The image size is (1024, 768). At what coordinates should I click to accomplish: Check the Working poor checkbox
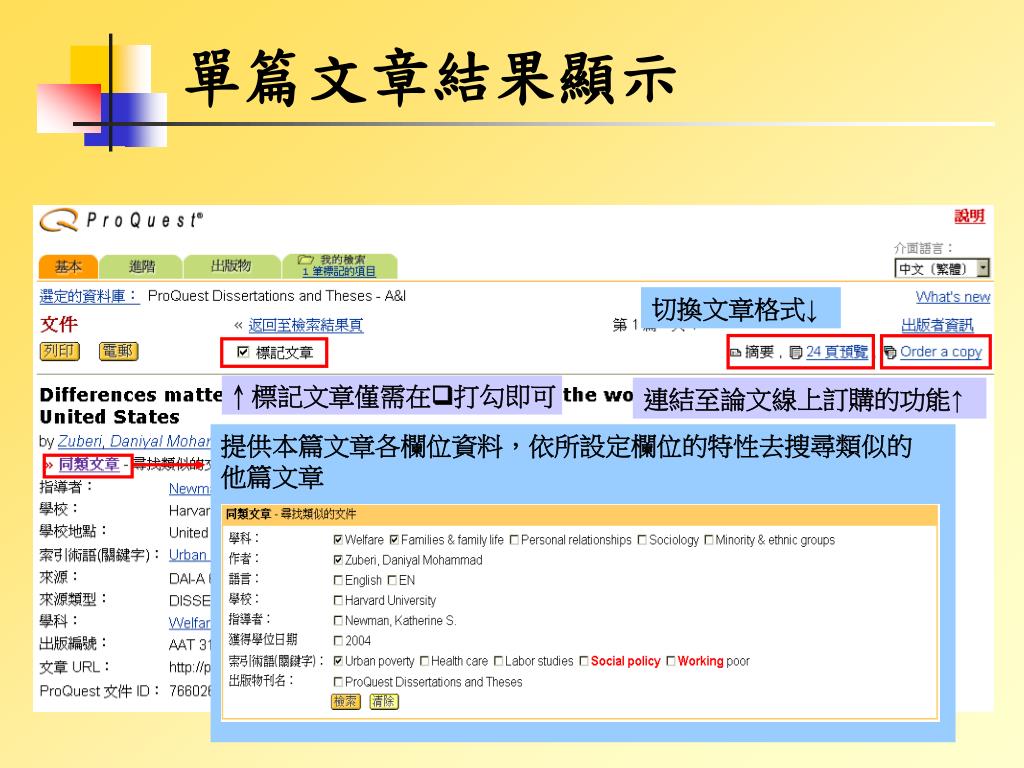click(x=671, y=662)
